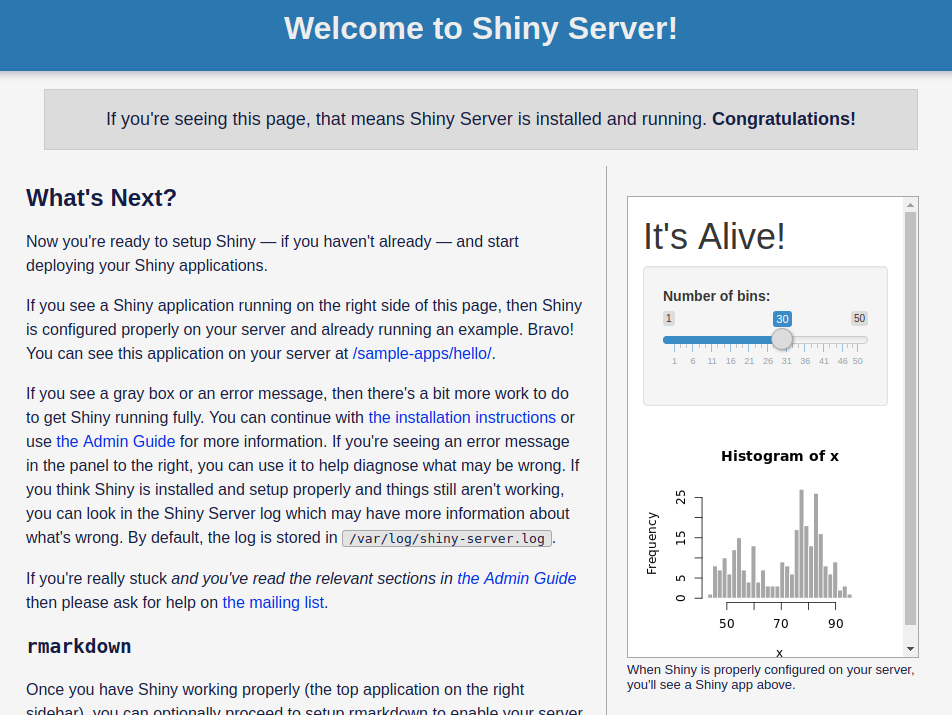Click the Frequency axis label
This screenshot has height=715, width=952.
coord(651,543)
